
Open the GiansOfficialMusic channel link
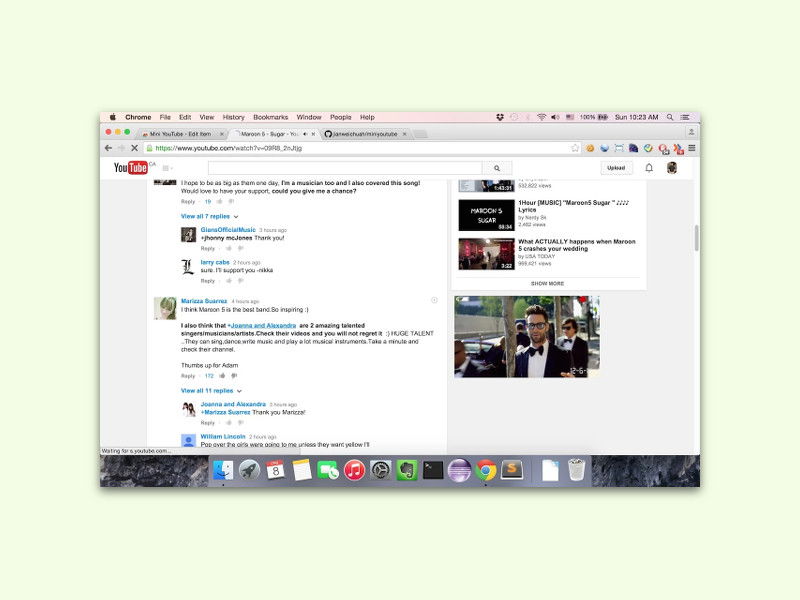(x=228, y=230)
